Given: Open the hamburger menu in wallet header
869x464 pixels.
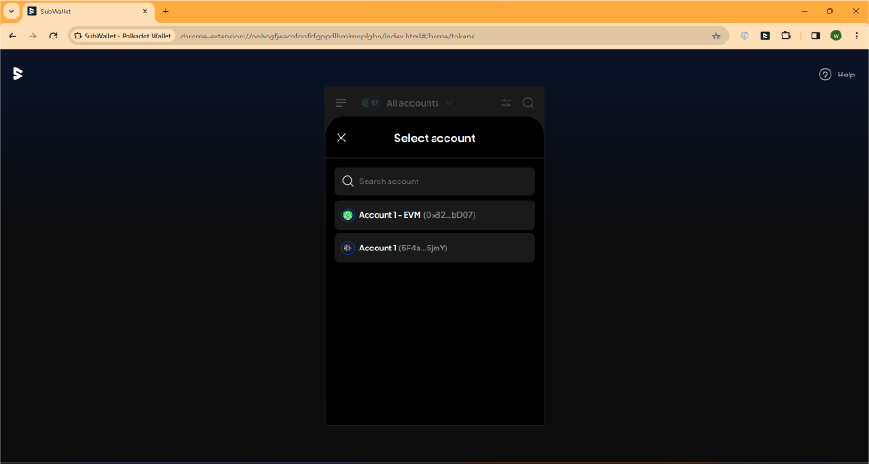Looking at the screenshot, I should [x=342, y=103].
